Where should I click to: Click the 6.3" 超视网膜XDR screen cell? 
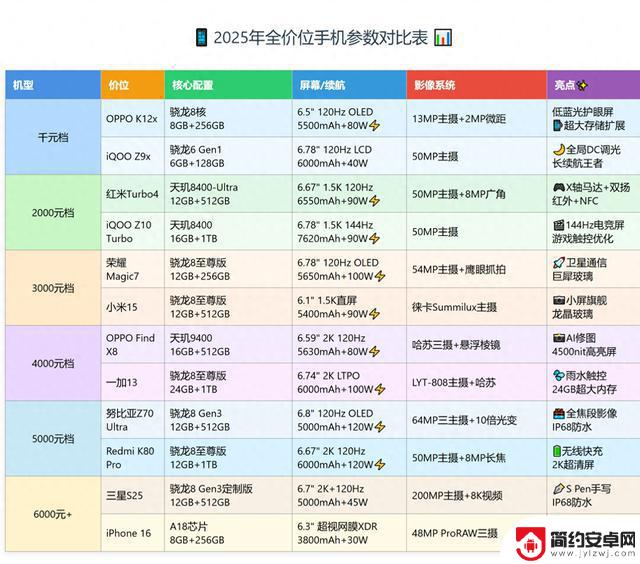point(349,533)
